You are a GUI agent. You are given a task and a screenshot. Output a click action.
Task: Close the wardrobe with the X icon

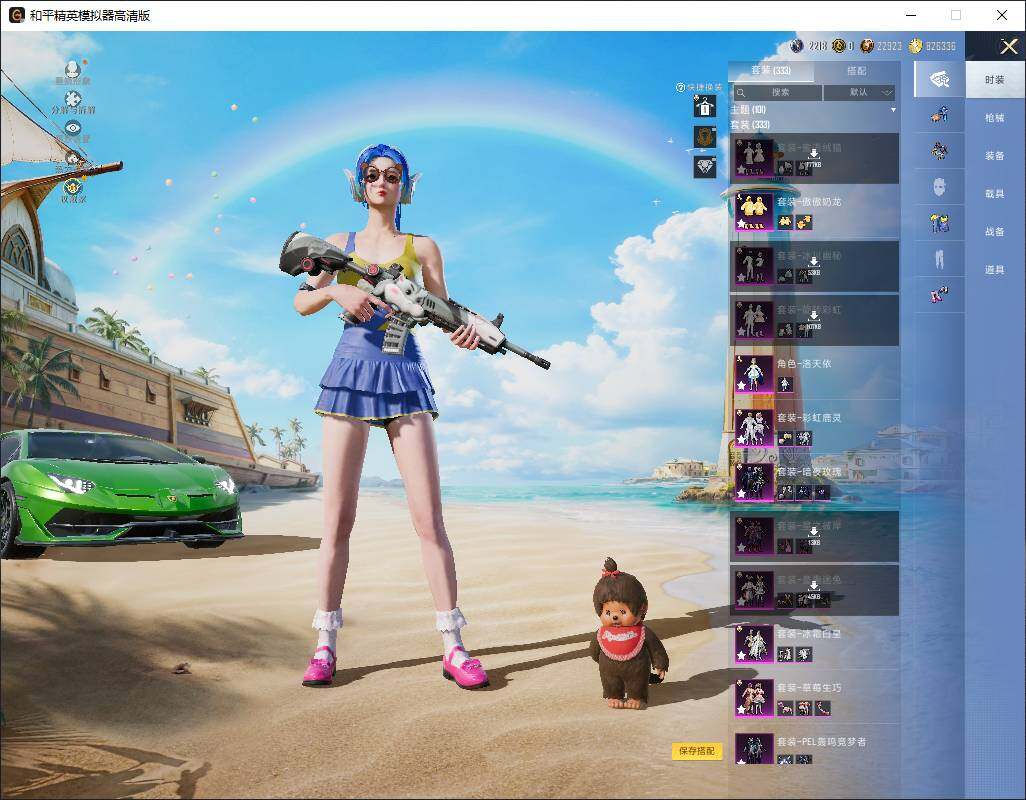[x=1008, y=46]
